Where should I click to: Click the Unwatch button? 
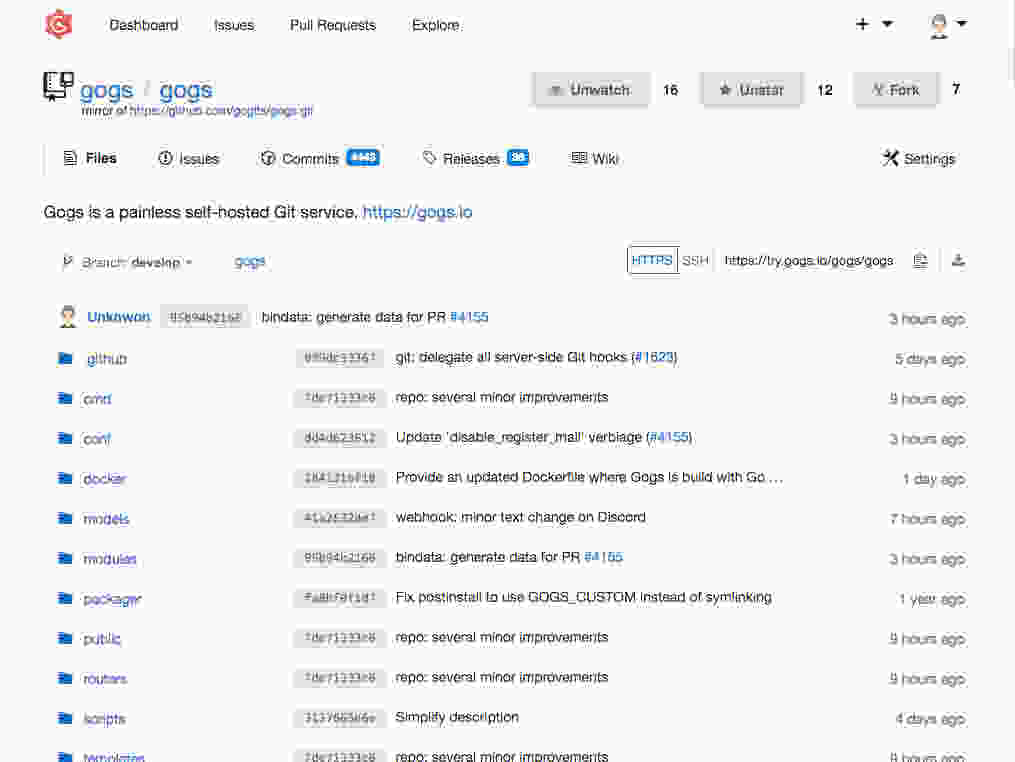[591, 89]
